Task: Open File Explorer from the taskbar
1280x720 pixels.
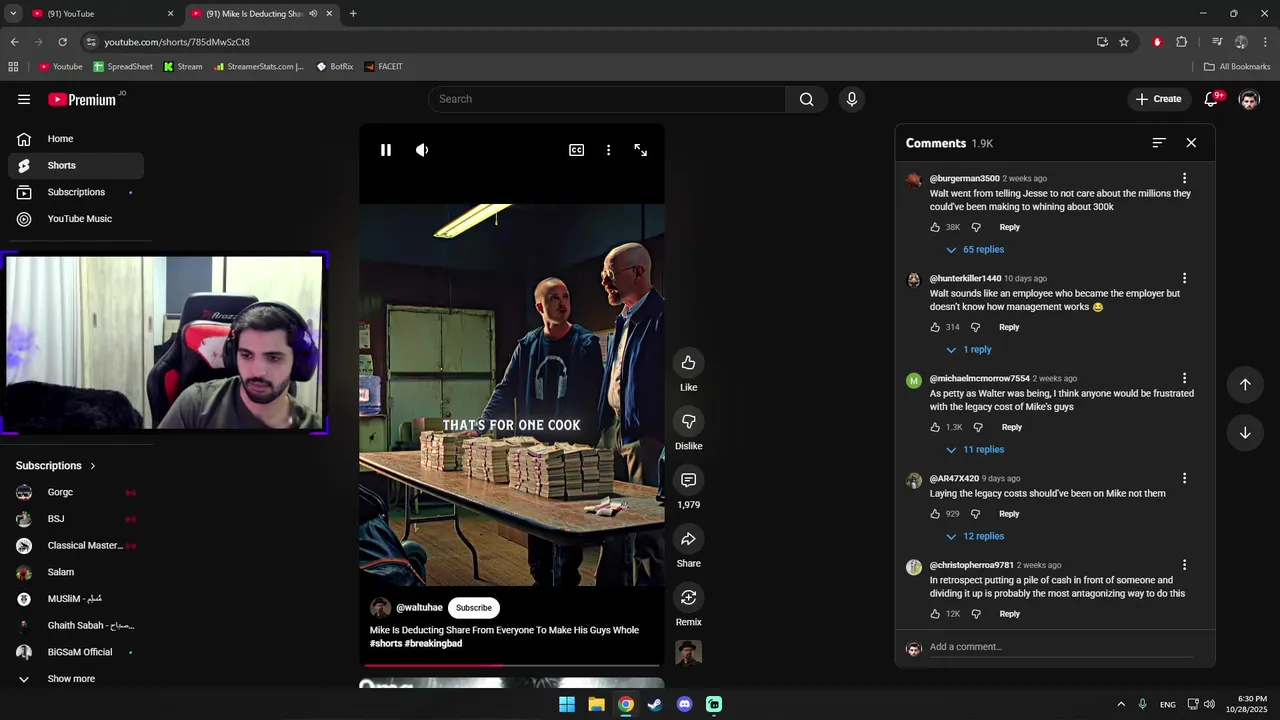Action: 596,704
